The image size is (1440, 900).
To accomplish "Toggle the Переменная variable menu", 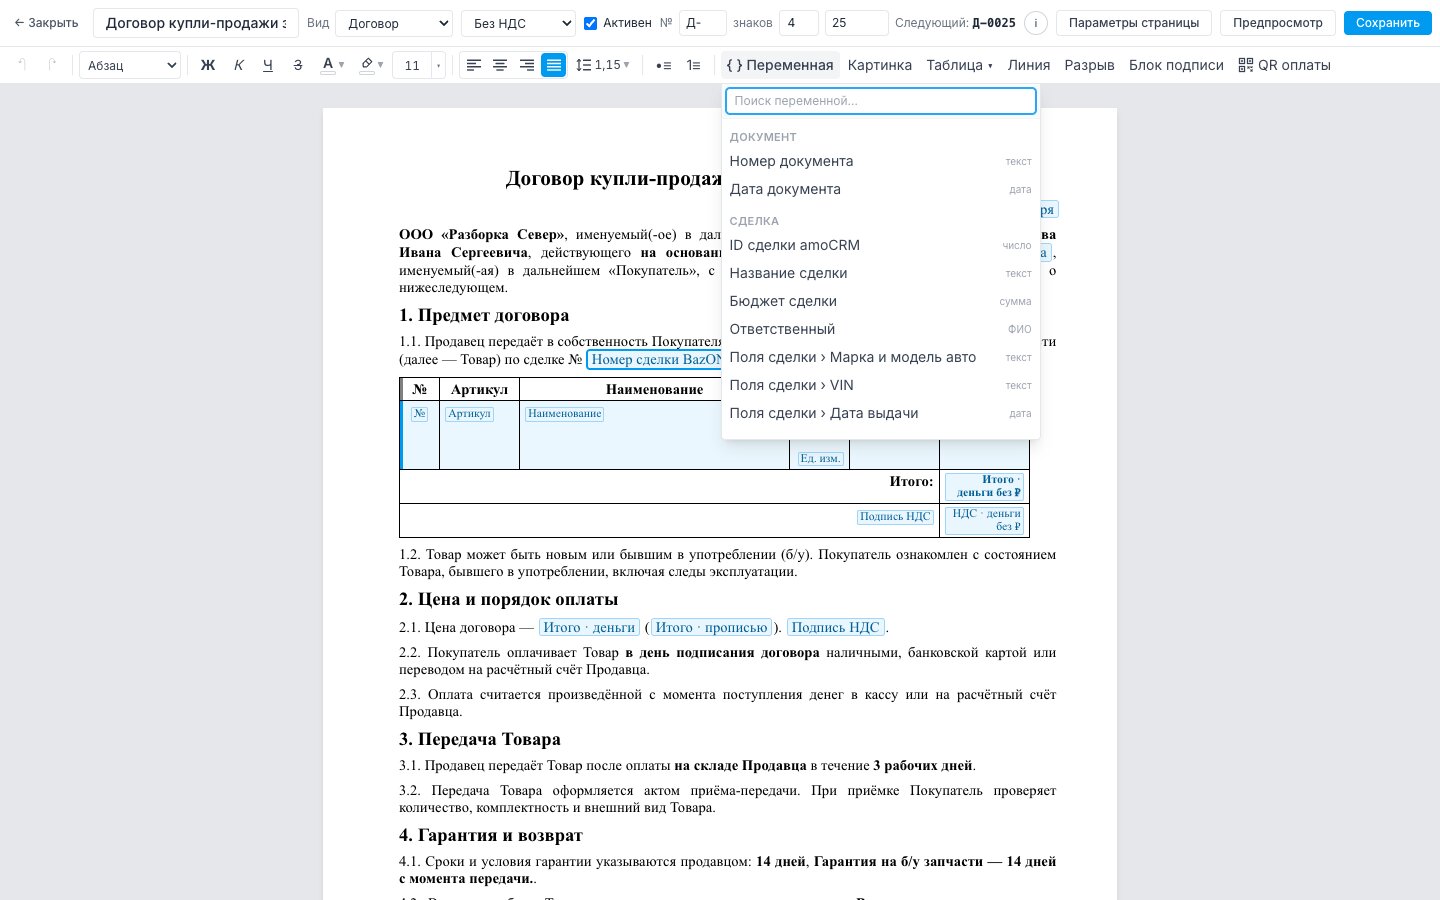I will click(780, 65).
